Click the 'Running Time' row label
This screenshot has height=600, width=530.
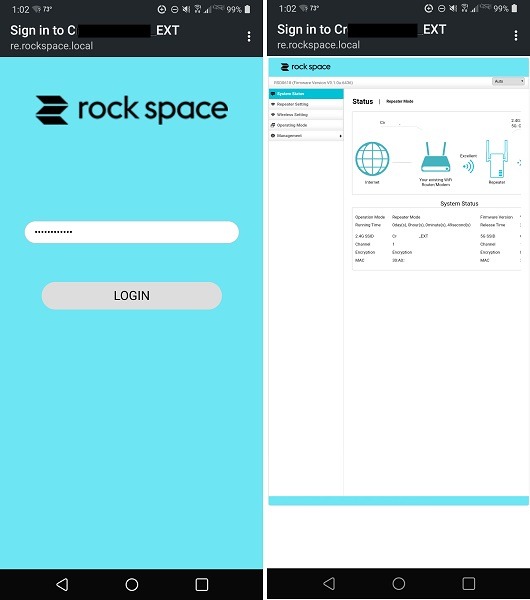(x=367, y=225)
